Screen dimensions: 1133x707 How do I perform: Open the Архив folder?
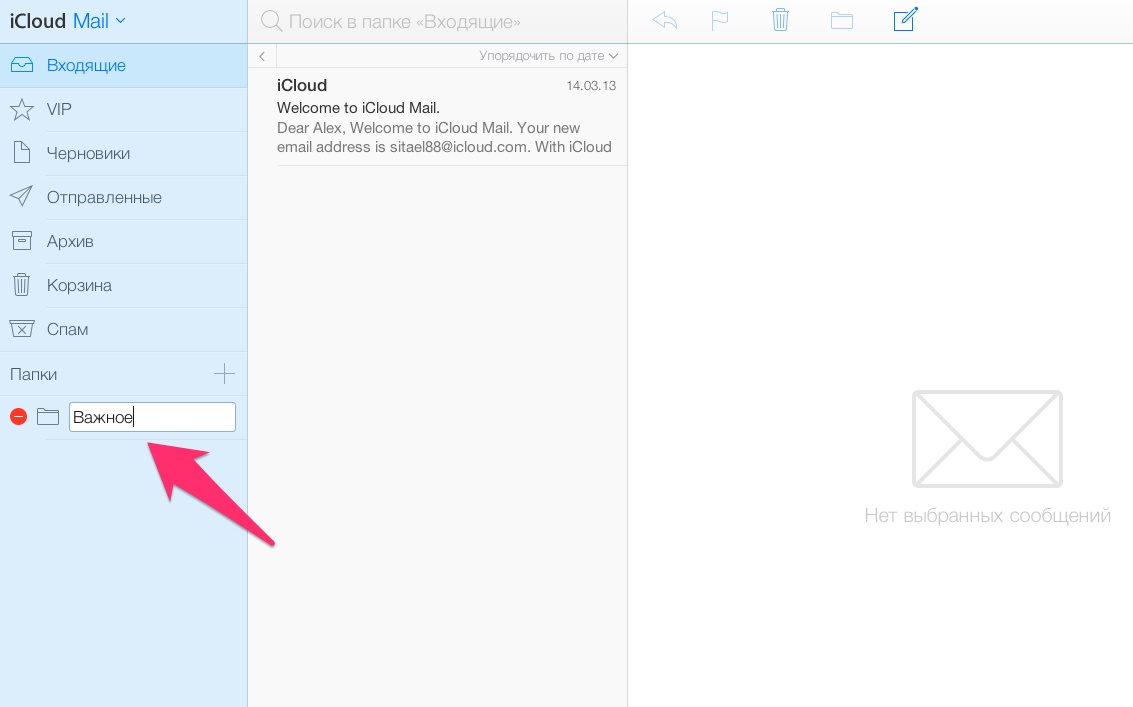pos(124,241)
